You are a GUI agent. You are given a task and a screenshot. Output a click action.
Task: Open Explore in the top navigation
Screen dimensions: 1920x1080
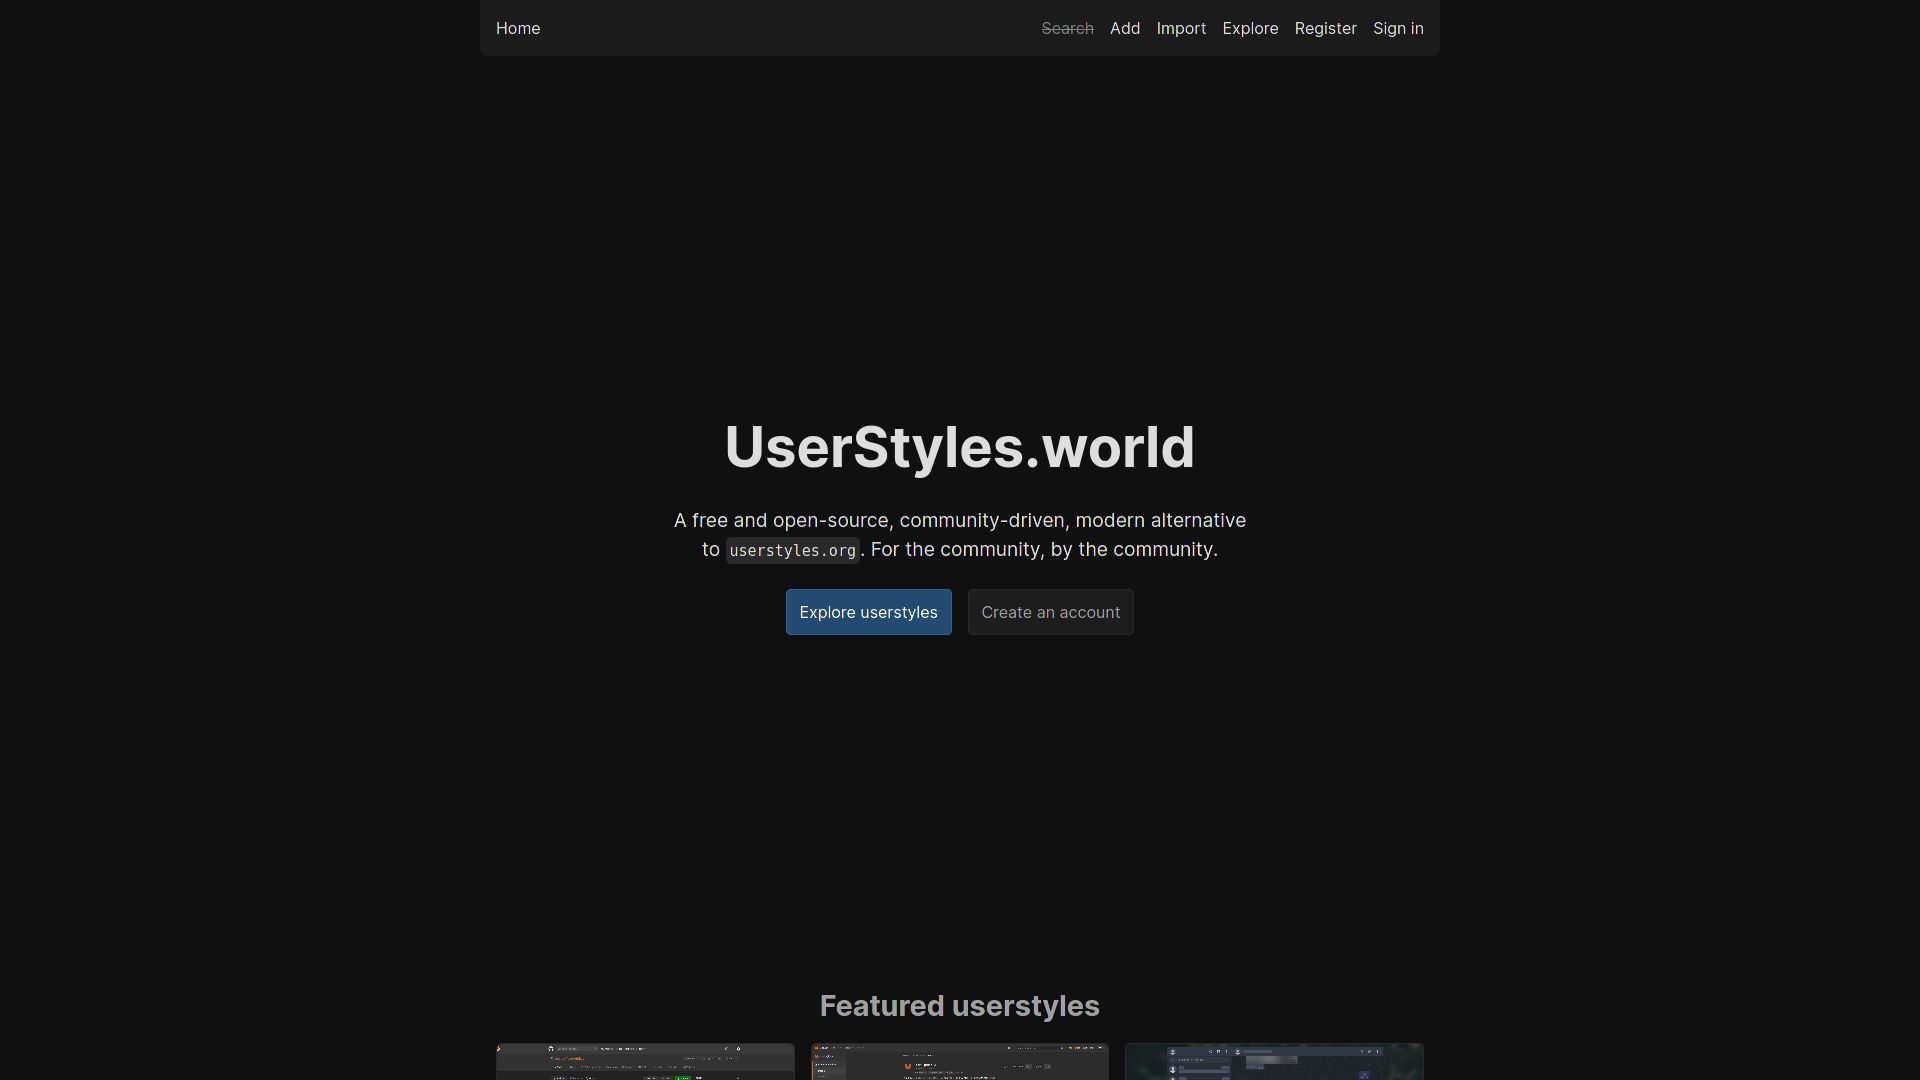click(x=1250, y=28)
